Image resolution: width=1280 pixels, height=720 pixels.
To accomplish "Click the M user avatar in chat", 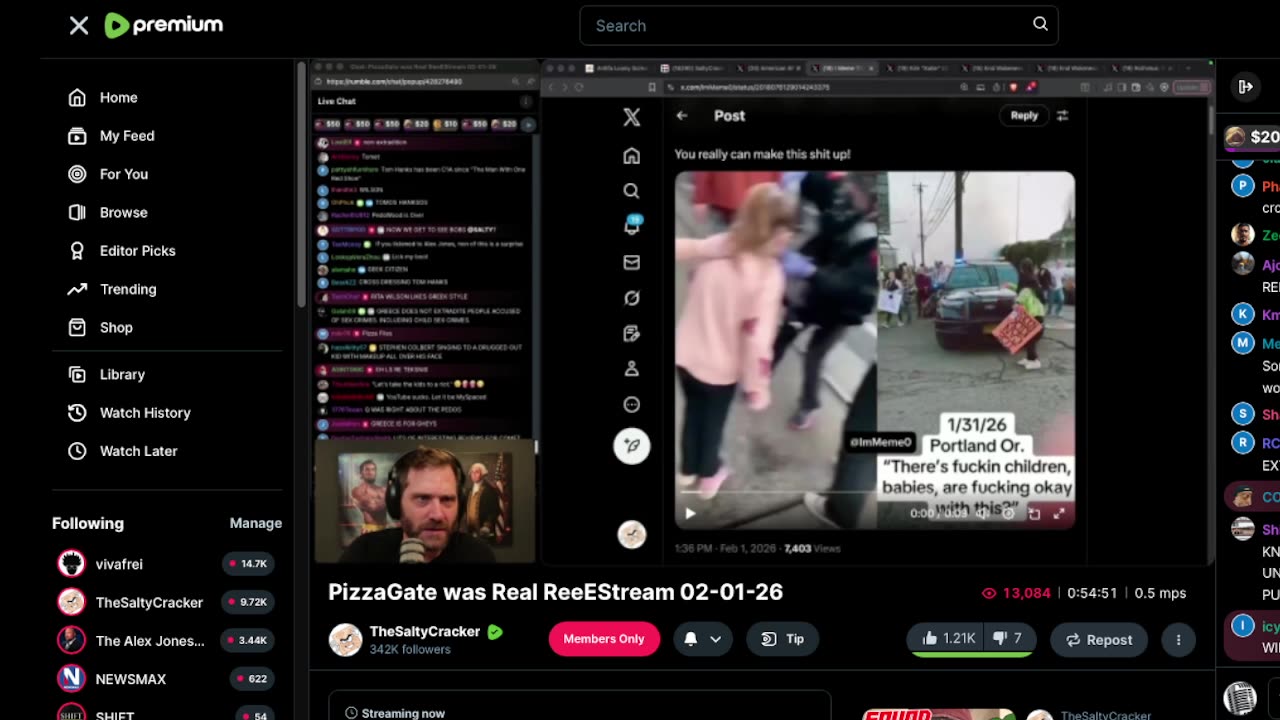I will pyautogui.click(x=1242, y=343).
